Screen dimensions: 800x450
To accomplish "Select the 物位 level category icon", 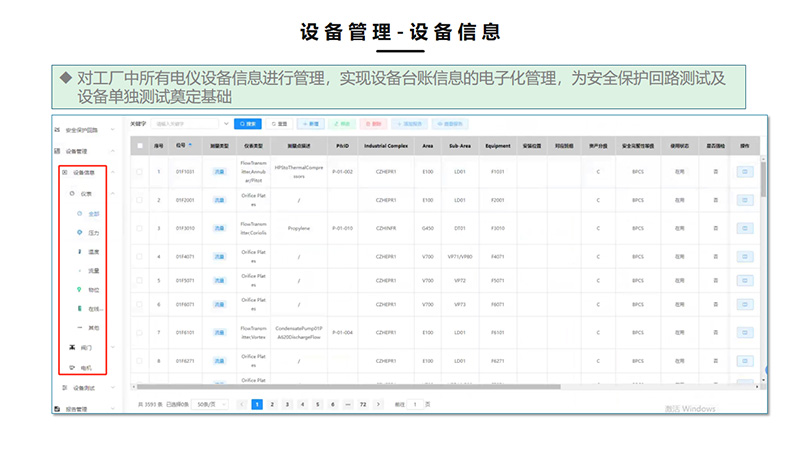I will tap(79, 289).
